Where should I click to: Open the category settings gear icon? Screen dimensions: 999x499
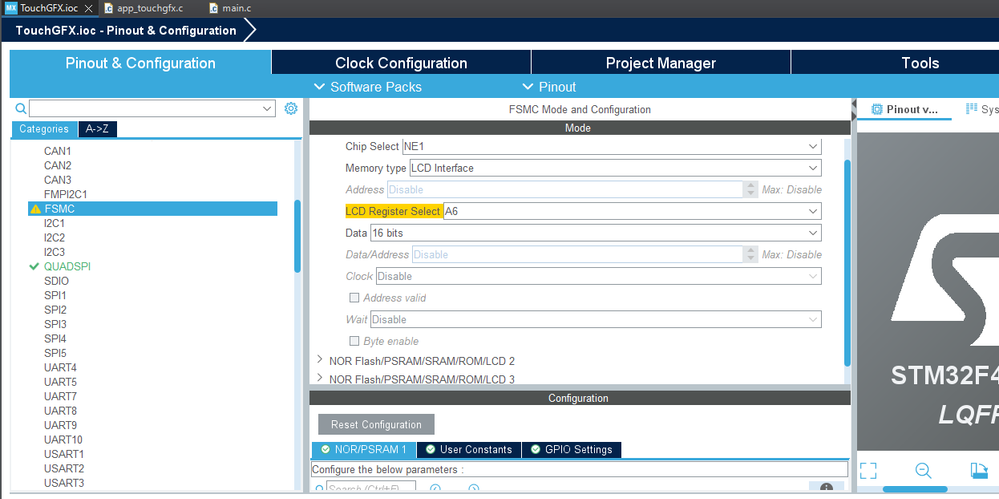pos(291,108)
